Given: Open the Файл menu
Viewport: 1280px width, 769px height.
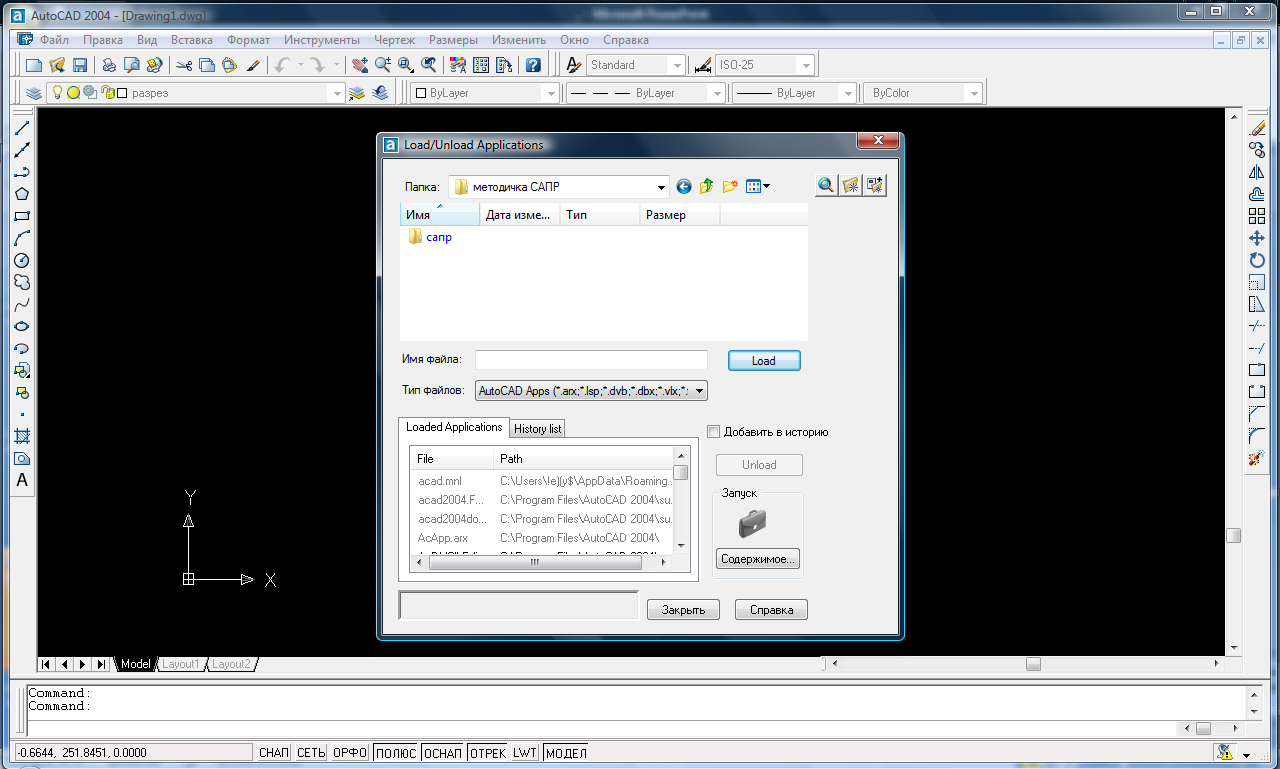Looking at the screenshot, I should [x=55, y=40].
